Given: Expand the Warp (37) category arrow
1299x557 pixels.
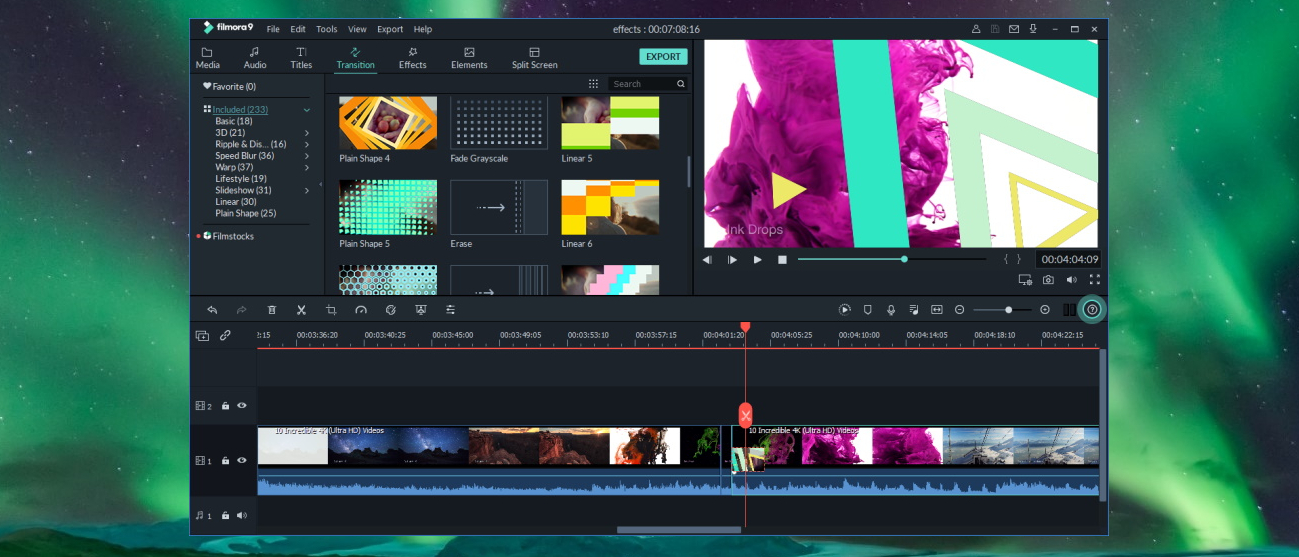Looking at the screenshot, I should tap(307, 168).
